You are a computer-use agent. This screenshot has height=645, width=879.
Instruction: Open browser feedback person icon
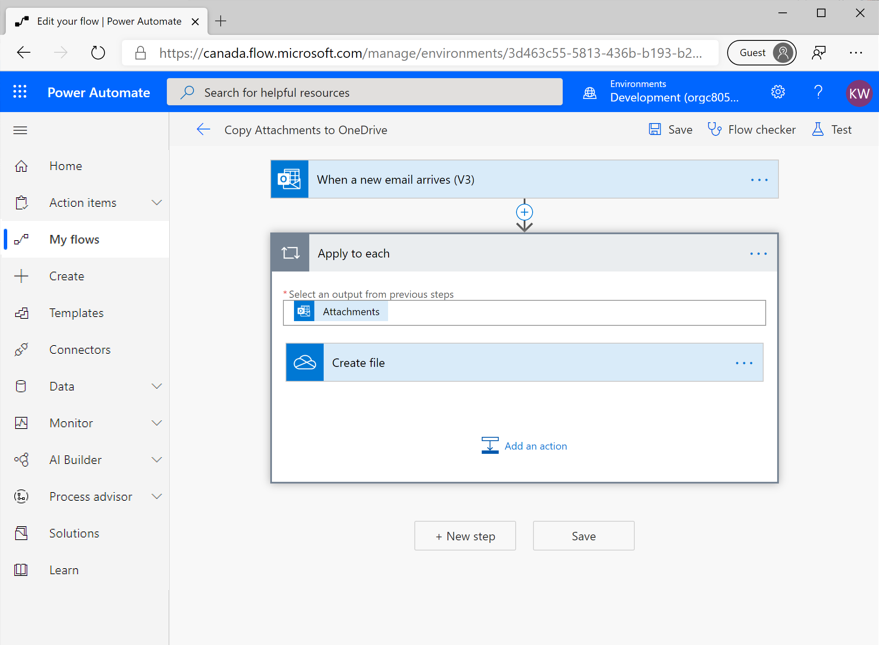point(819,53)
